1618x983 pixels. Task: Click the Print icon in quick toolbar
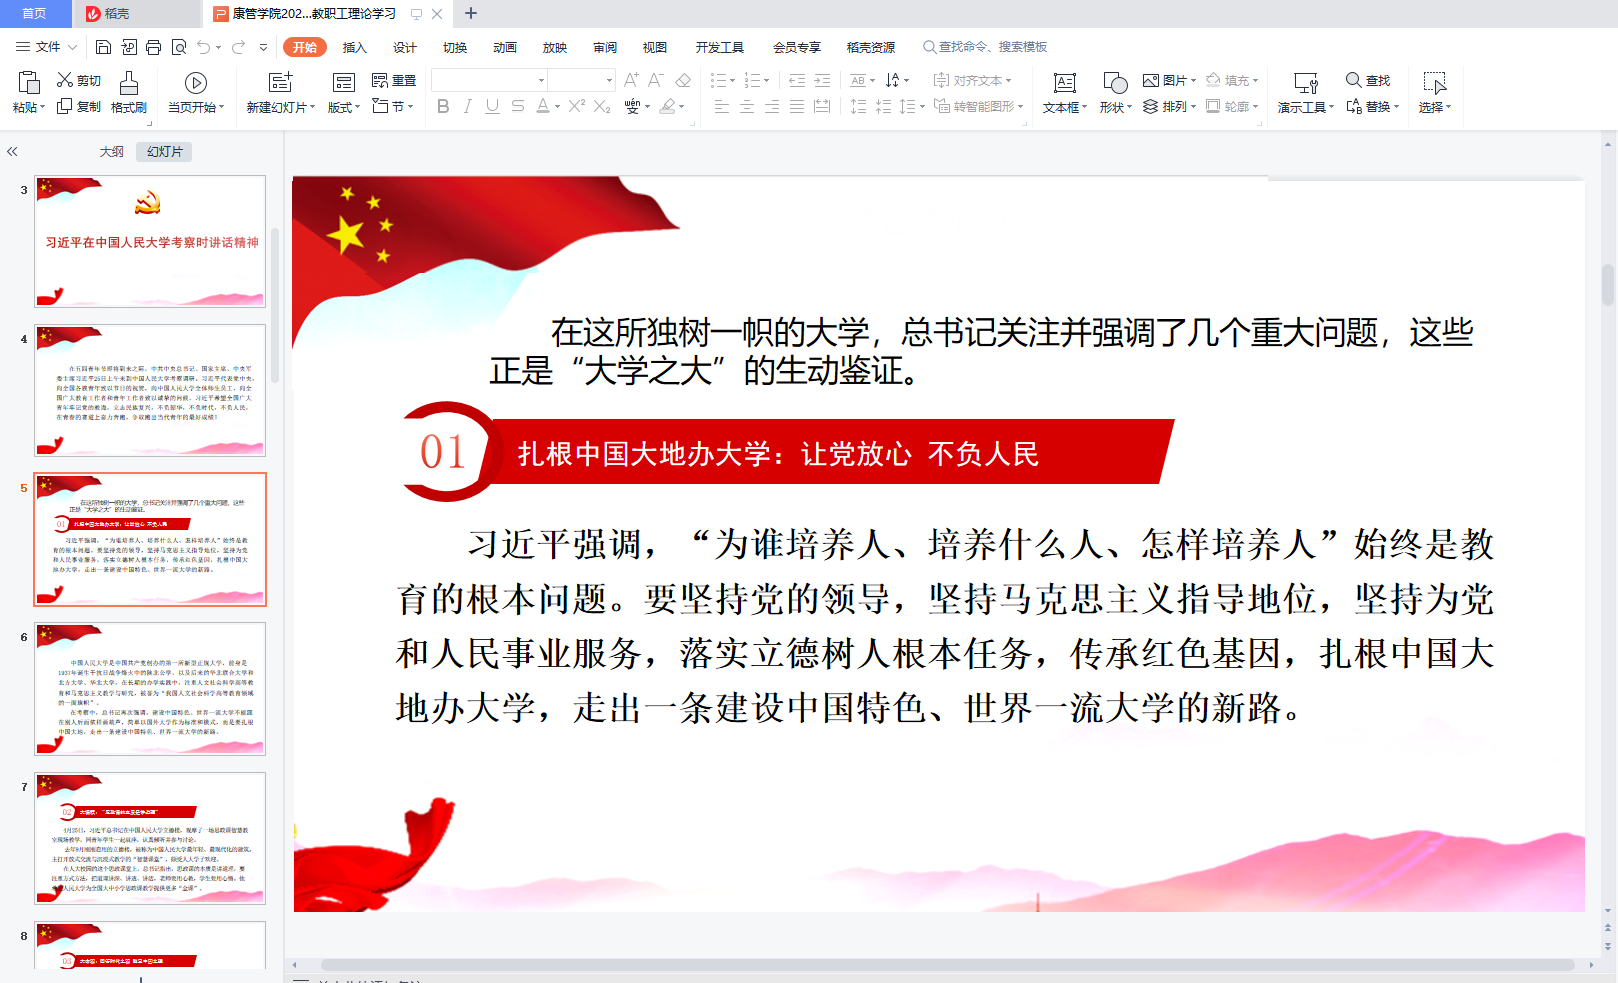coord(153,47)
